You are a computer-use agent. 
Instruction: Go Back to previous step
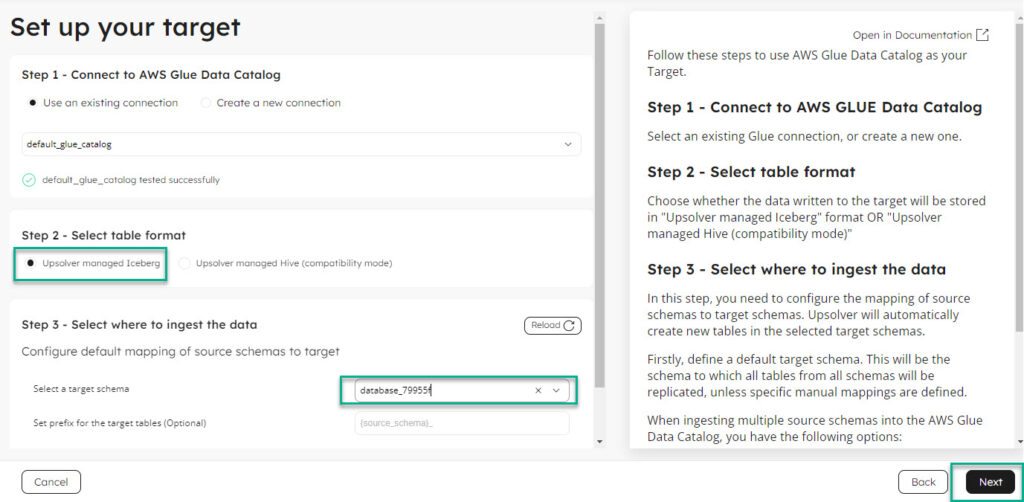(x=923, y=482)
